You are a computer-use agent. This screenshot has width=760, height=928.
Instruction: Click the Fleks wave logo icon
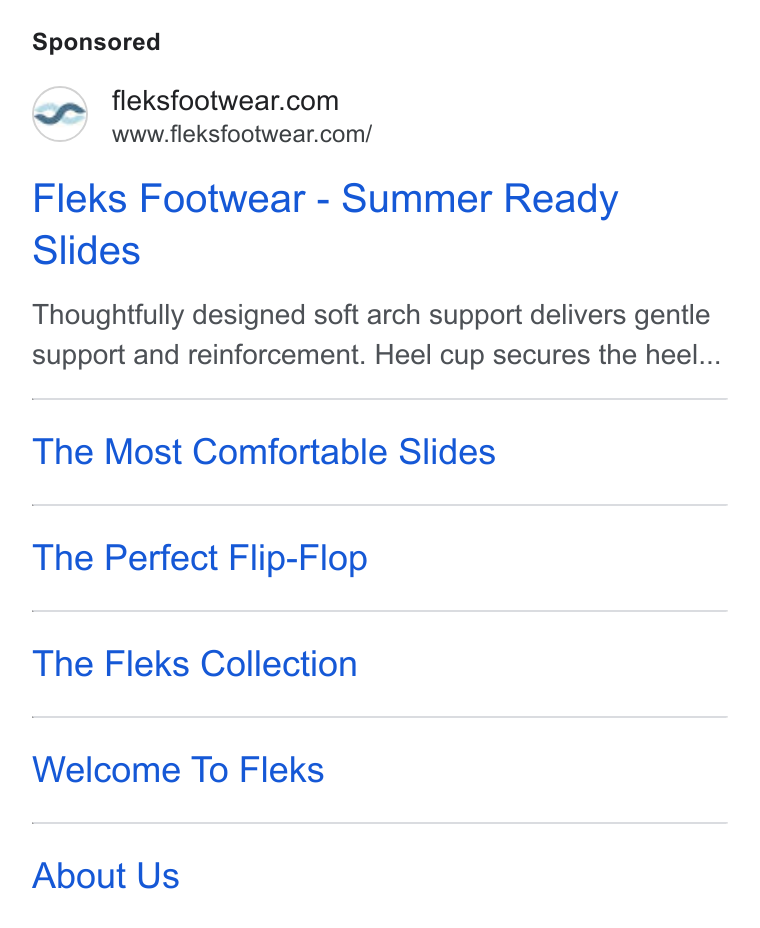(x=60, y=114)
